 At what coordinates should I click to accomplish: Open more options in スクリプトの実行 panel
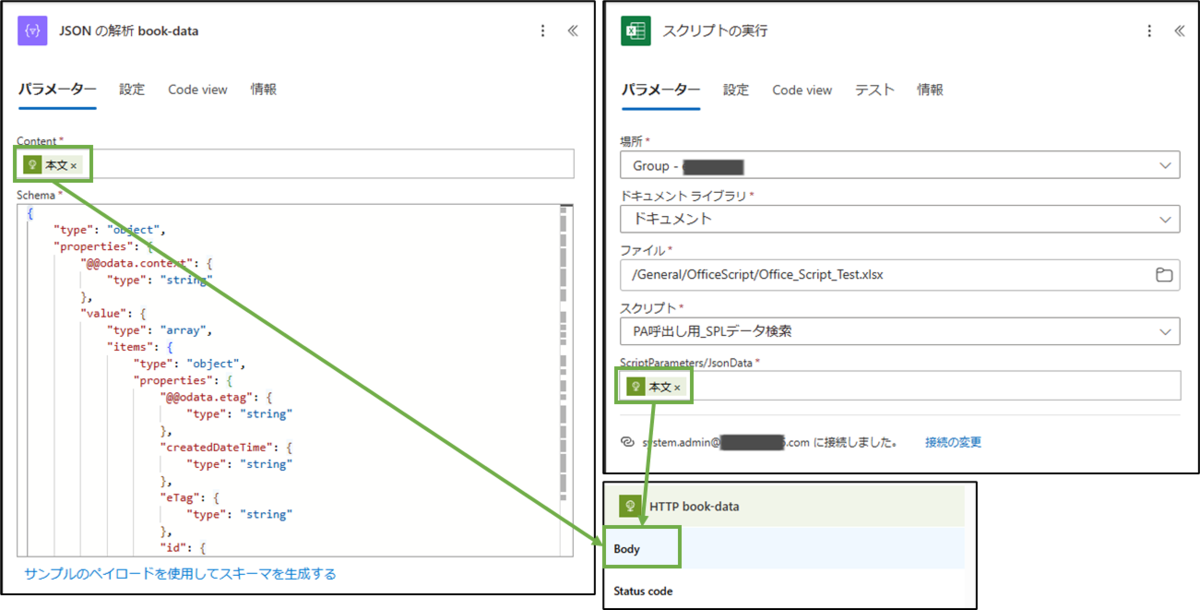point(1150,31)
